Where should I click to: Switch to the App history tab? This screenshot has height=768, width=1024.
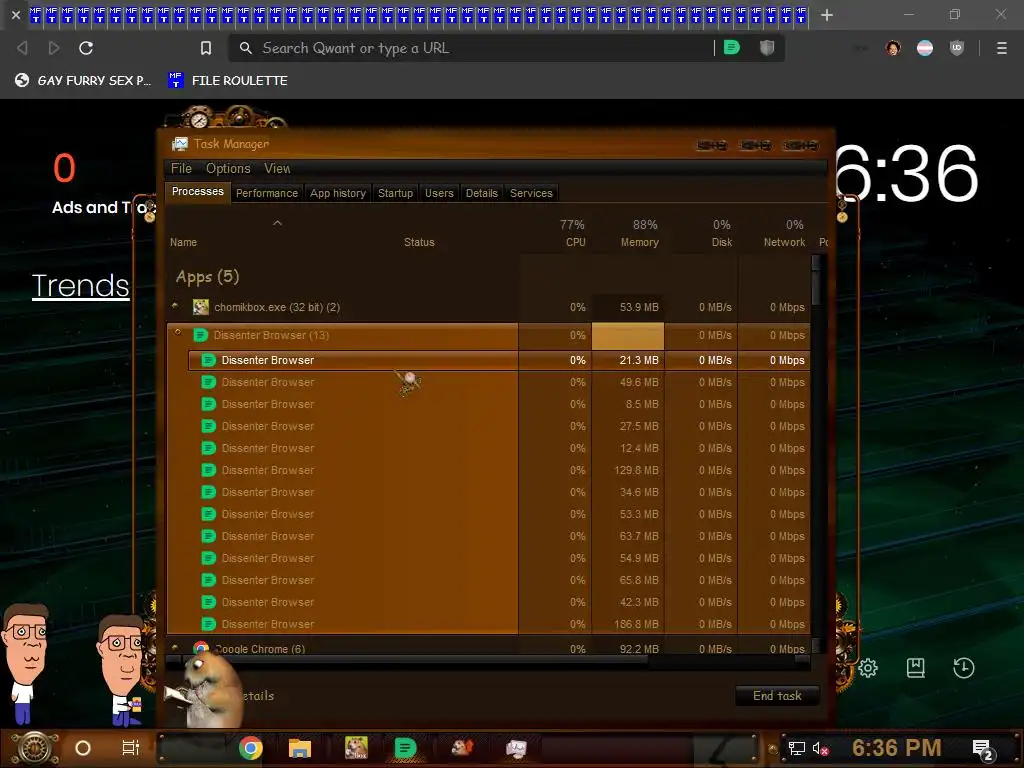338,193
